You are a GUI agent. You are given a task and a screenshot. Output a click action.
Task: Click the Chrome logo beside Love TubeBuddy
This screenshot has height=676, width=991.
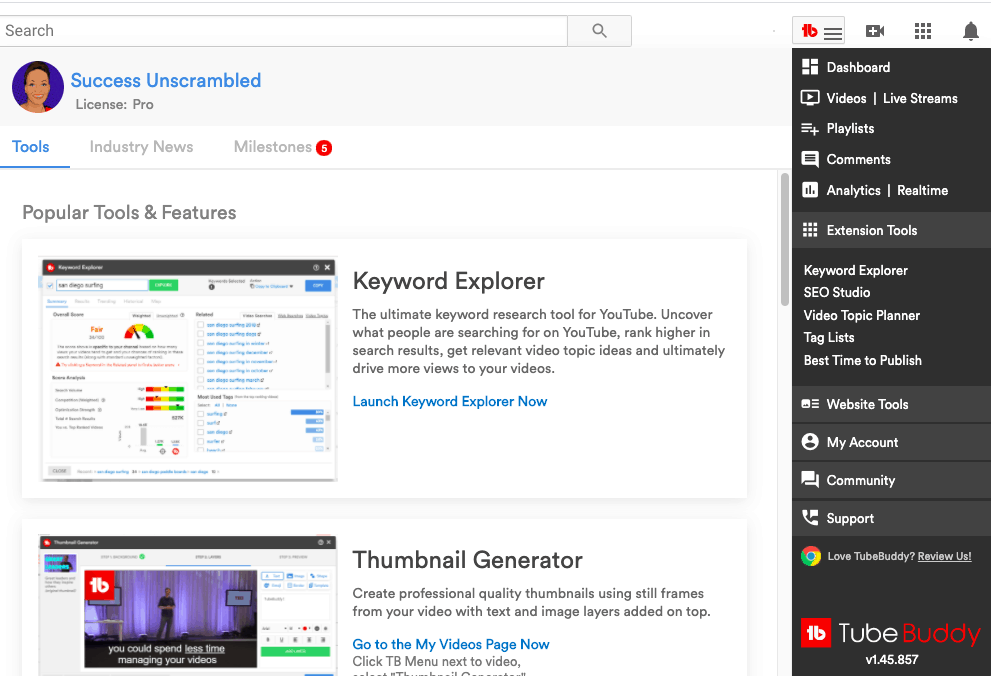click(811, 556)
